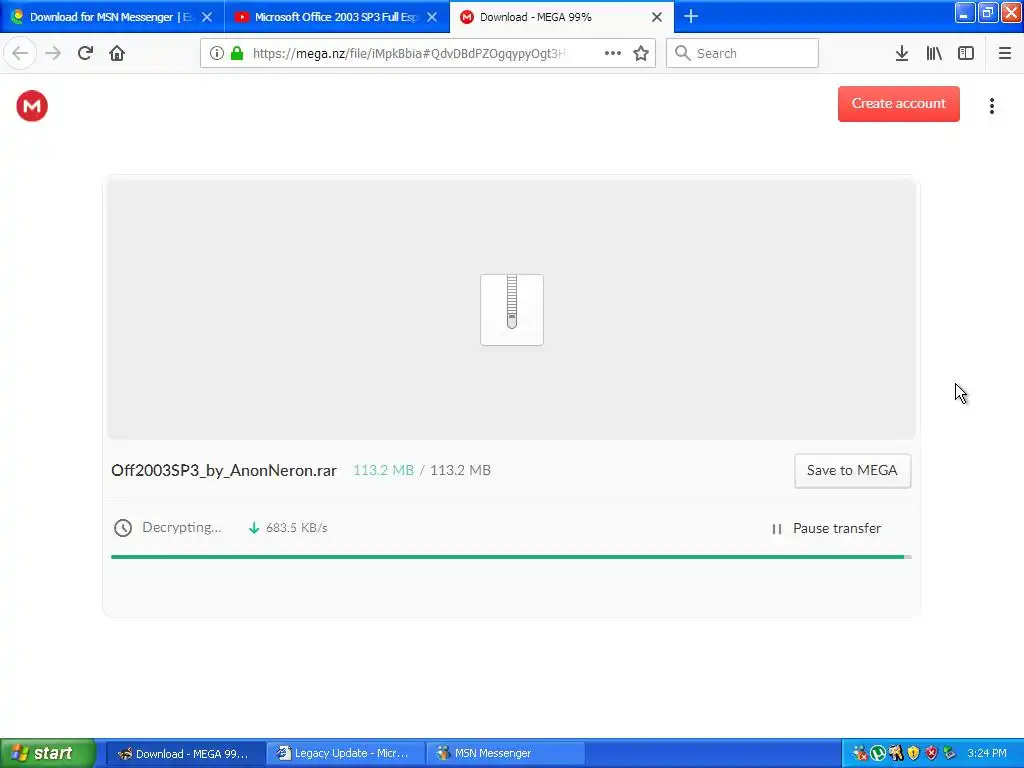The height and width of the screenshot is (768, 1024).
Task: Click the clock icon beside Decrypting
Action: [x=123, y=528]
